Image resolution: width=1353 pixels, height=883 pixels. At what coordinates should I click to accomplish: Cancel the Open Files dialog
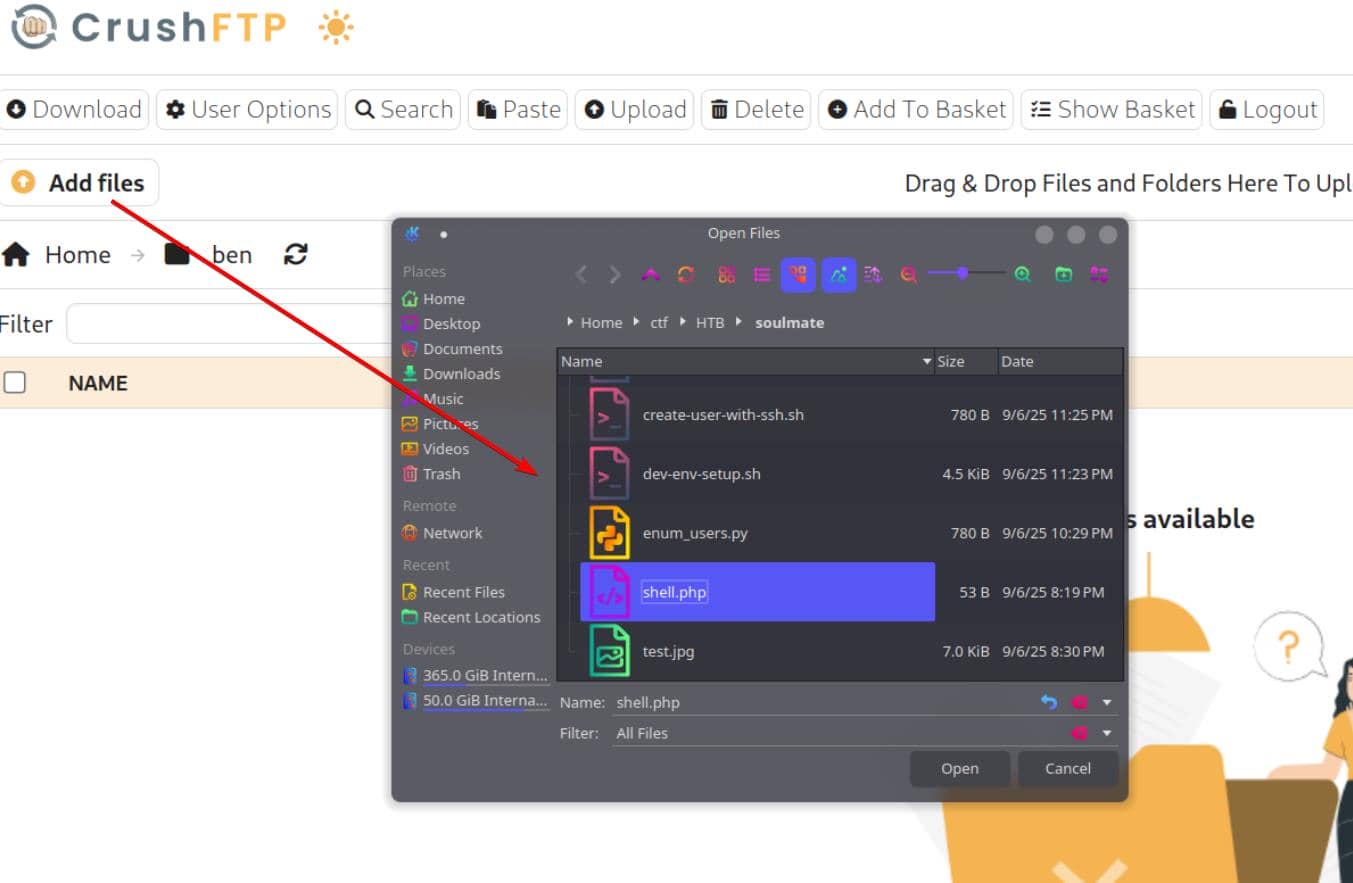pyautogui.click(x=1068, y=769)
